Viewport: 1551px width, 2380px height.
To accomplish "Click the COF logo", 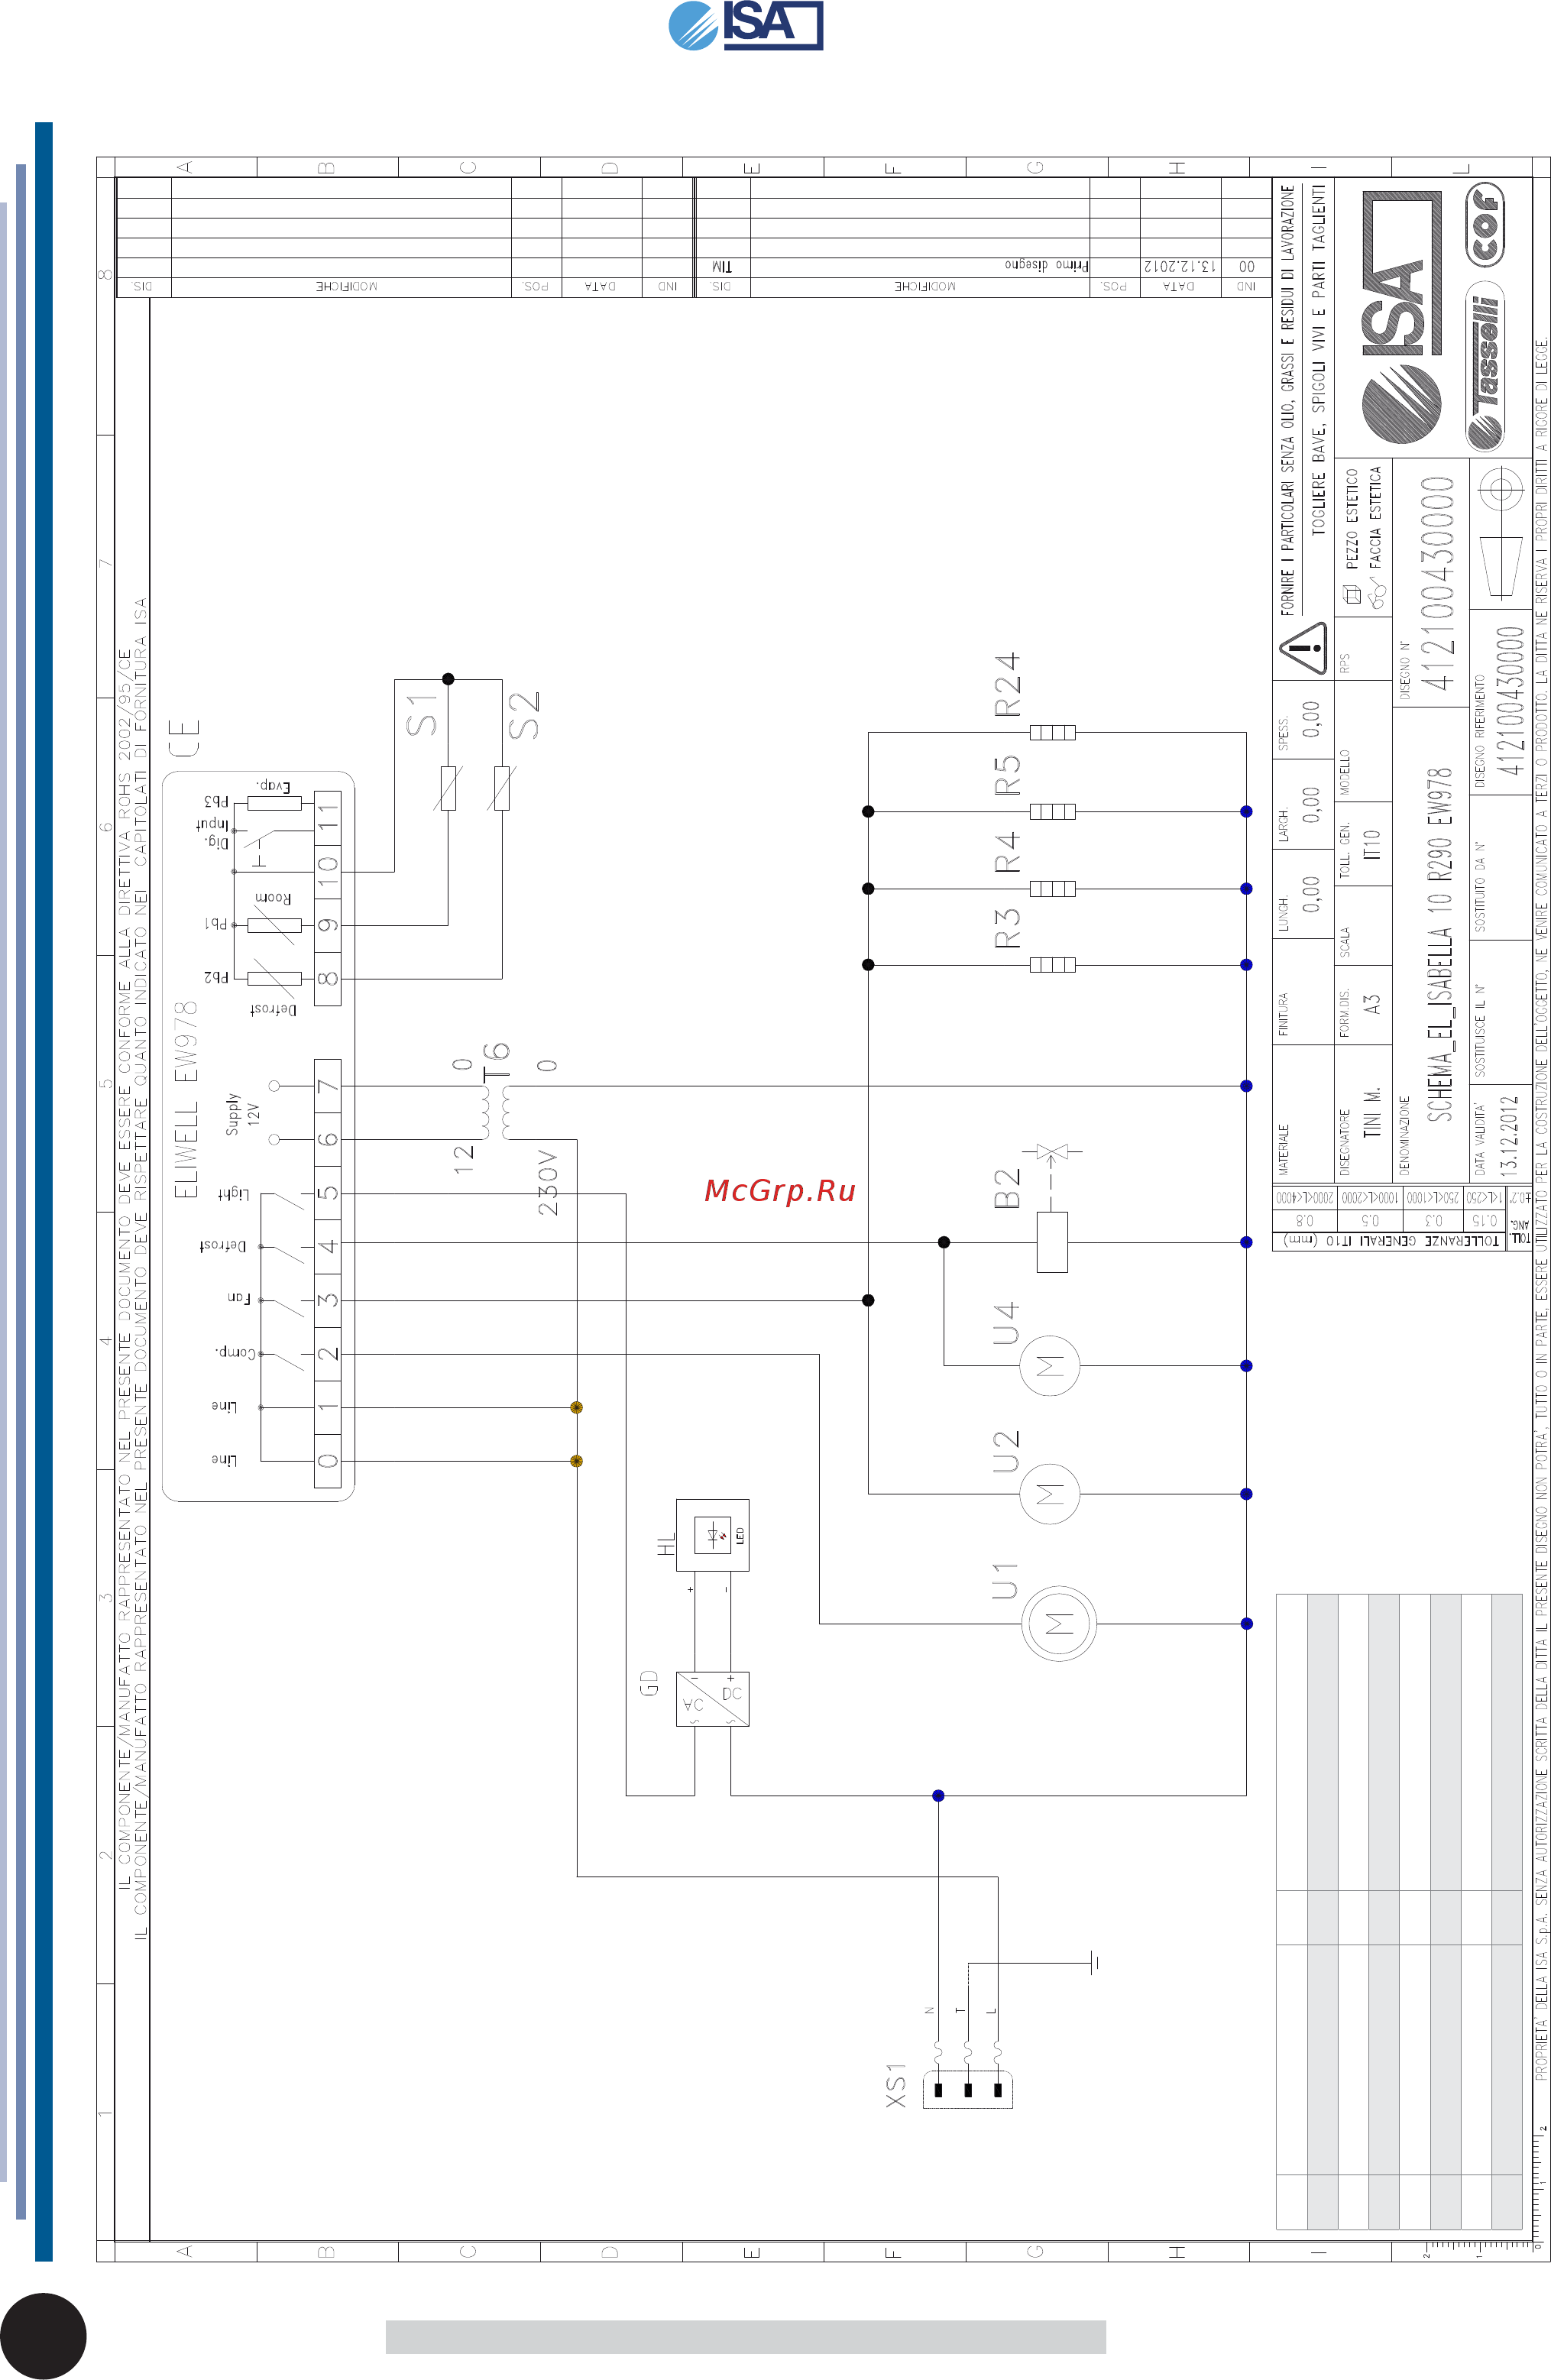I will coord(1486,224).
